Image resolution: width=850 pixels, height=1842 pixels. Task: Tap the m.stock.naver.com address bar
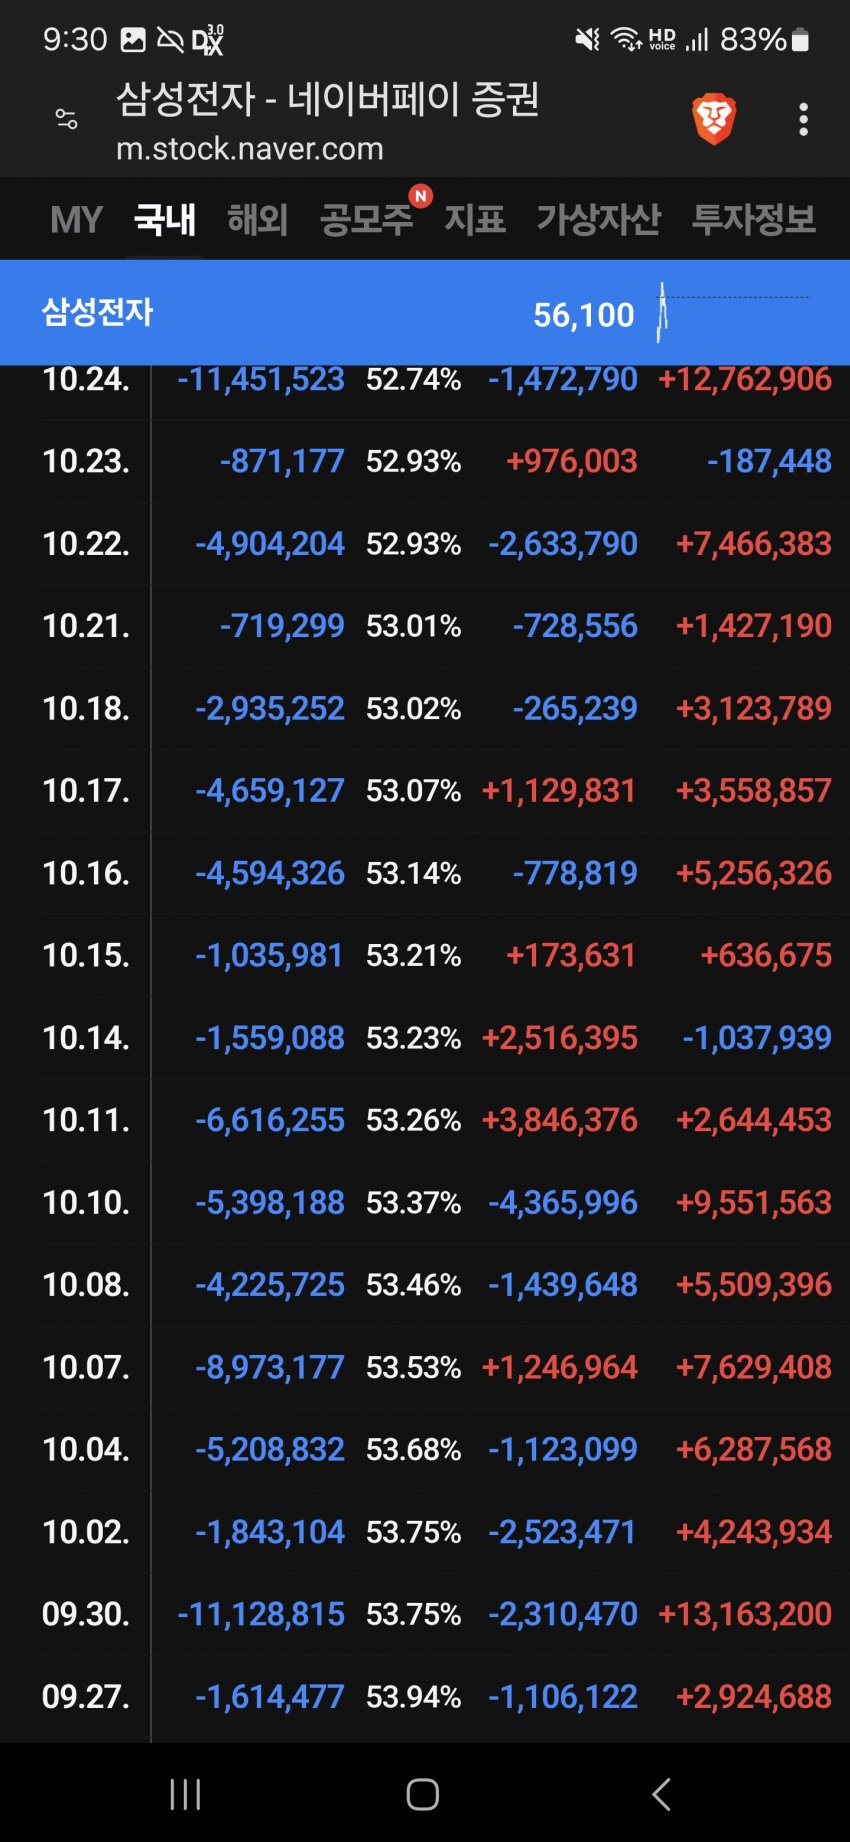coord(250,149)
